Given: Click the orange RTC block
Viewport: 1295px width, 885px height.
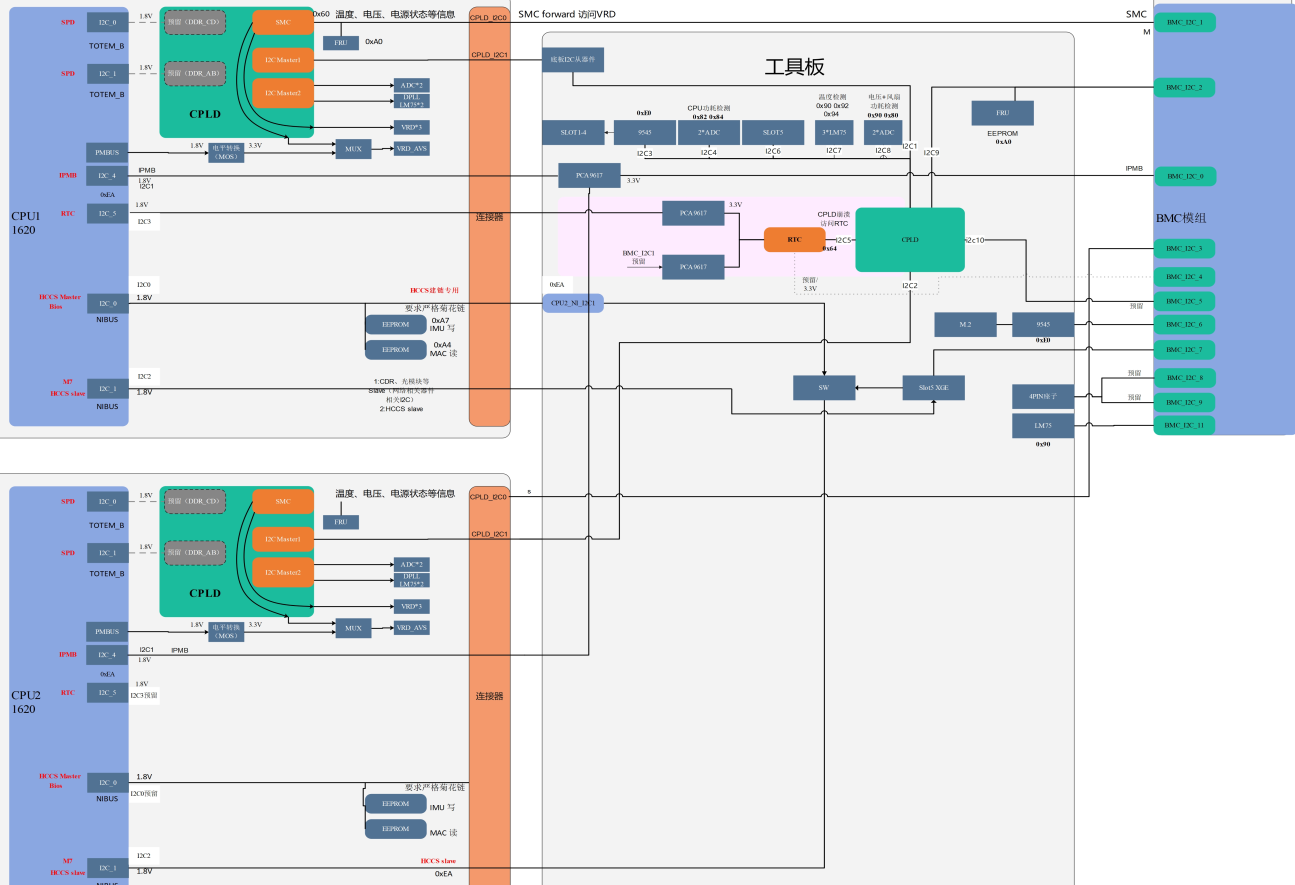Looking at the screenshot, I should [794, 240].
